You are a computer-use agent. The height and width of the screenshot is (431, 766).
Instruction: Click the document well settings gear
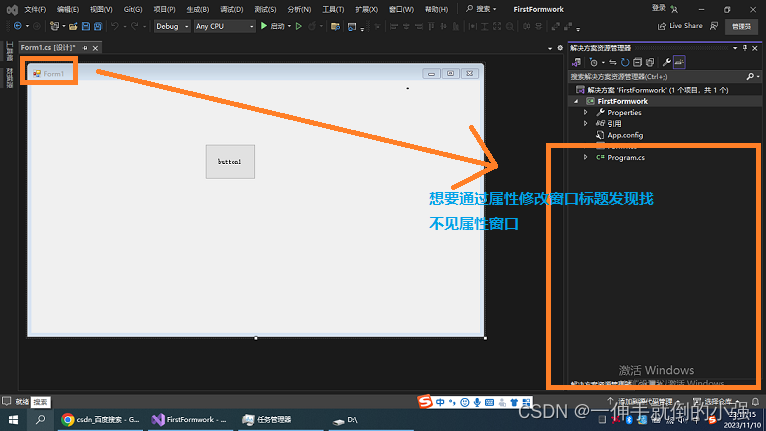click(560, 48)
